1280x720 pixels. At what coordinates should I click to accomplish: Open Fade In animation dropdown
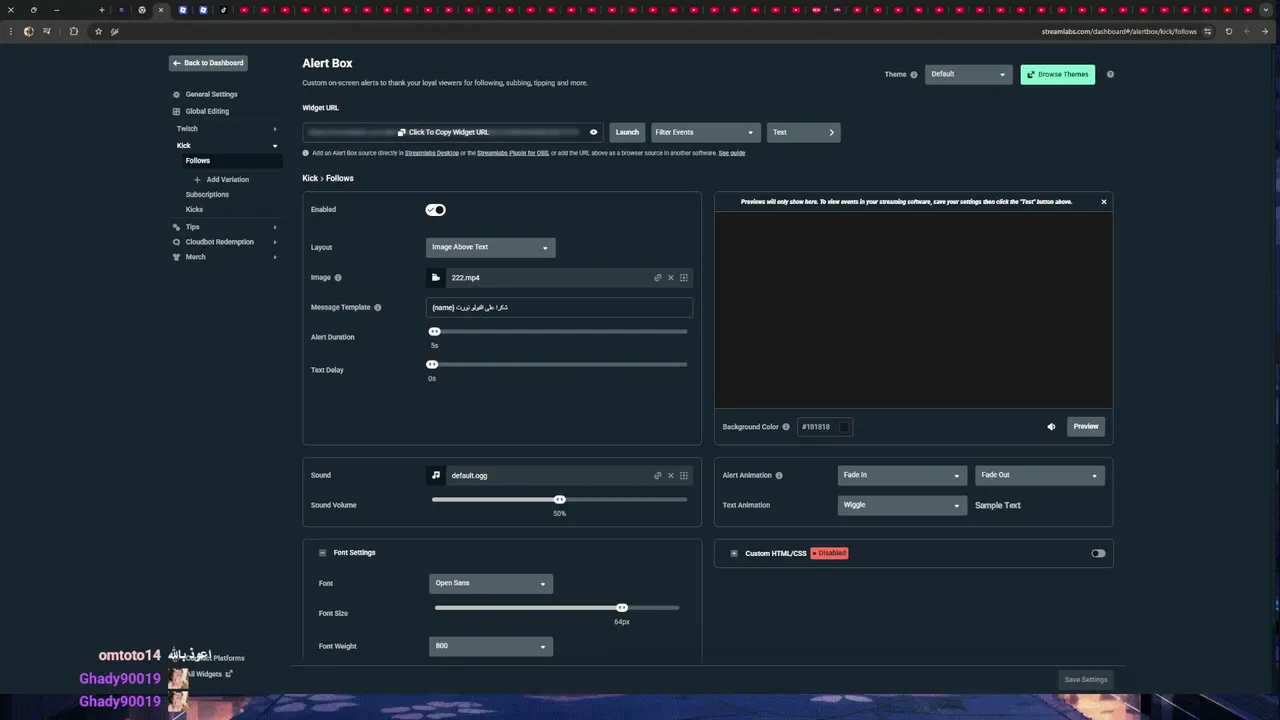902,476
